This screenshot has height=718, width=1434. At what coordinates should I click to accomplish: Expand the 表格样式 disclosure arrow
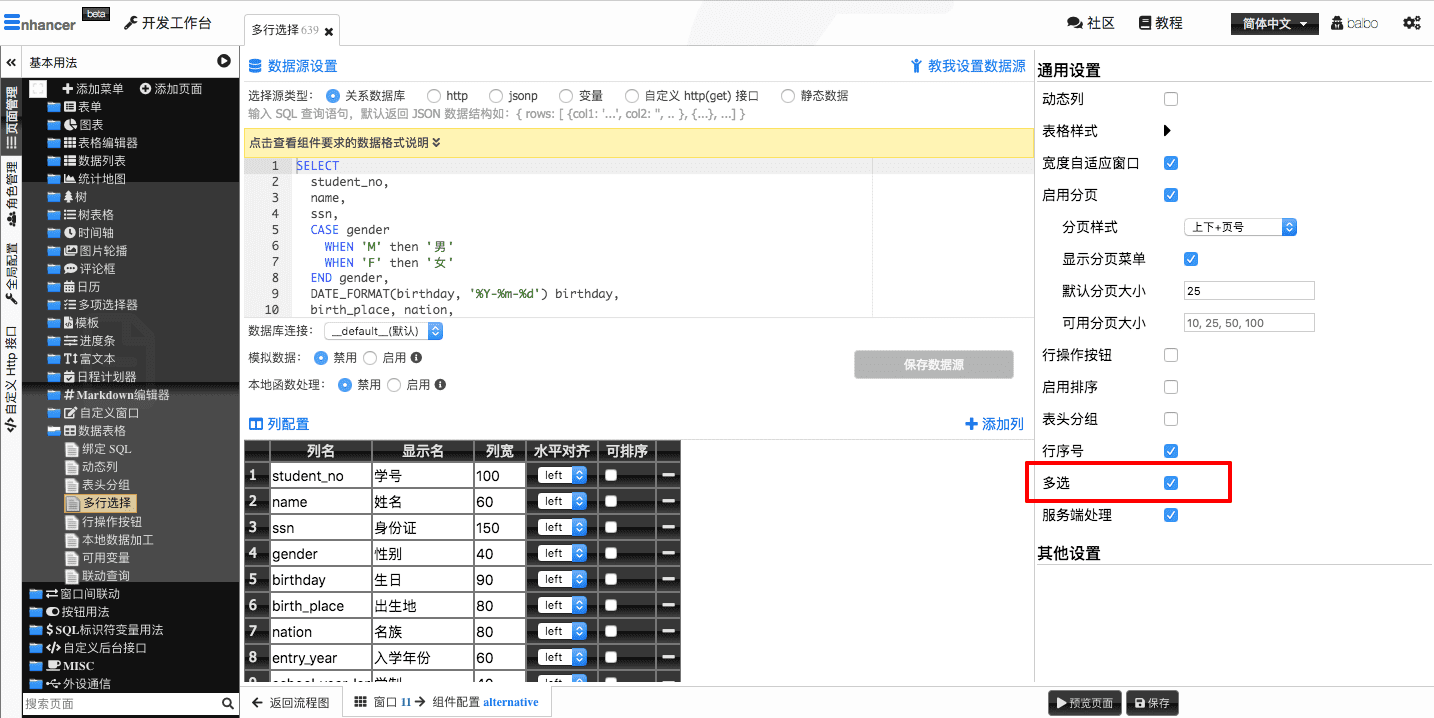(x=1167, y=131)
